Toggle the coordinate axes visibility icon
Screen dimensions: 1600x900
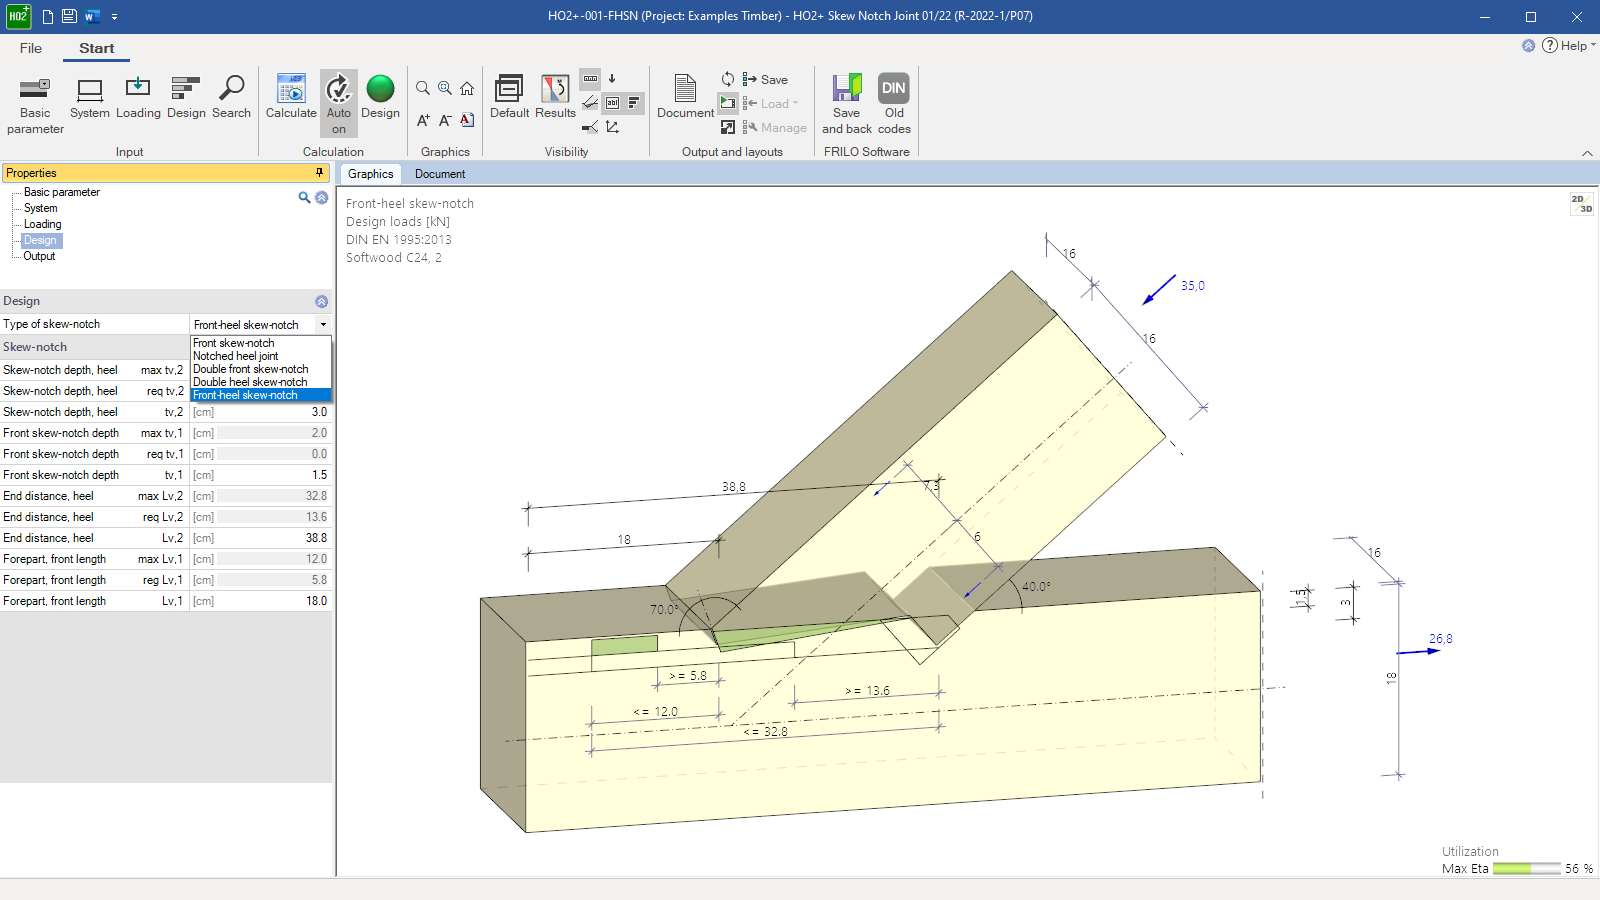coord(612,127)
